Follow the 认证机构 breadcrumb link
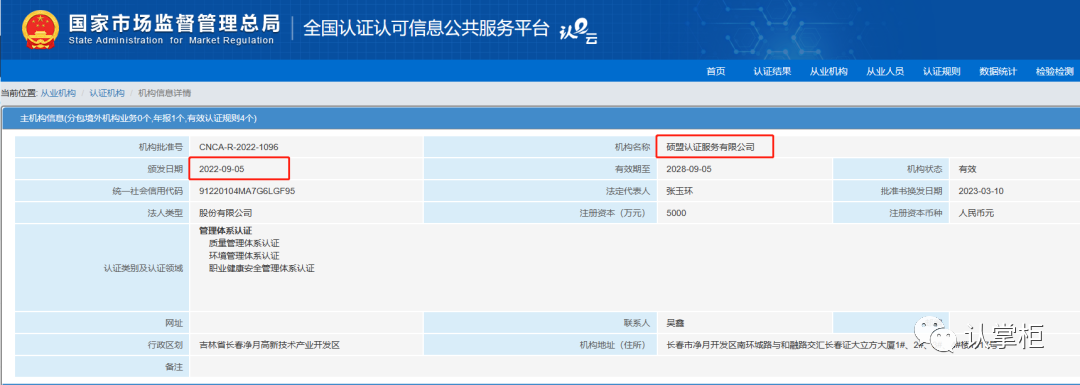This screenshot has width=1080, height=385. (x=107, y=93)
